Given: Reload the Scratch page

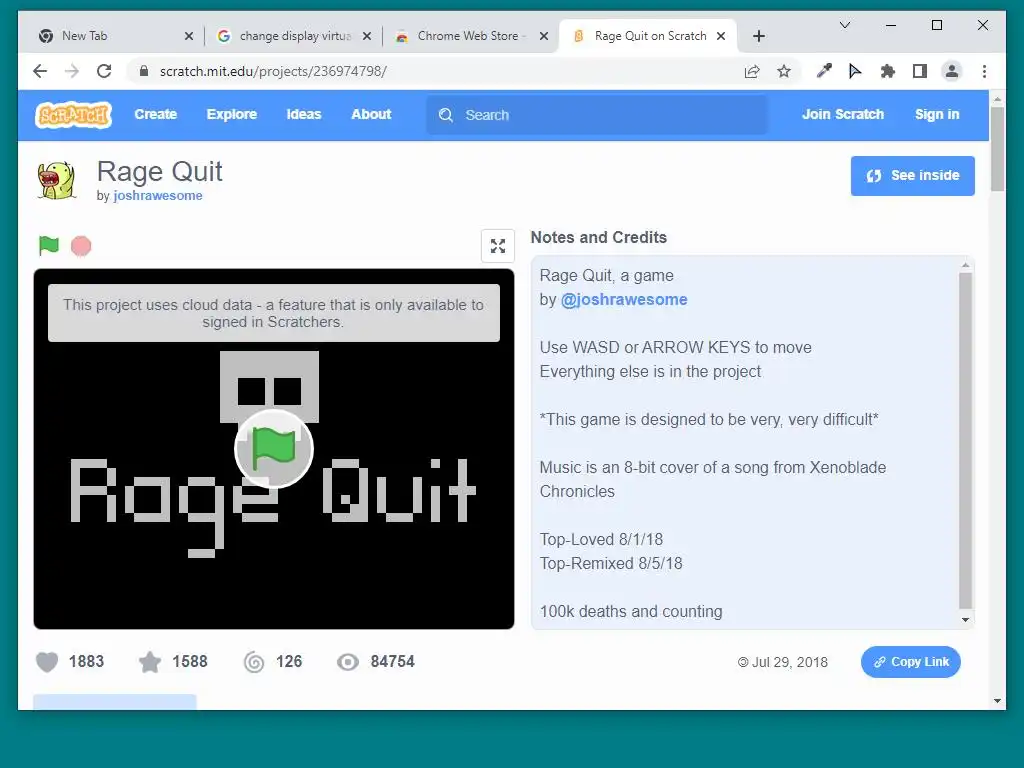Looking at the screenshot, I should (104, 71).
